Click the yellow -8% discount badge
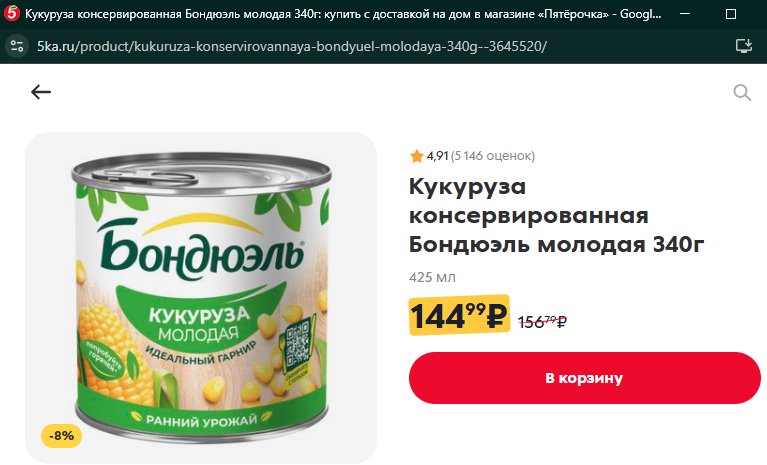 click(62, 436)
